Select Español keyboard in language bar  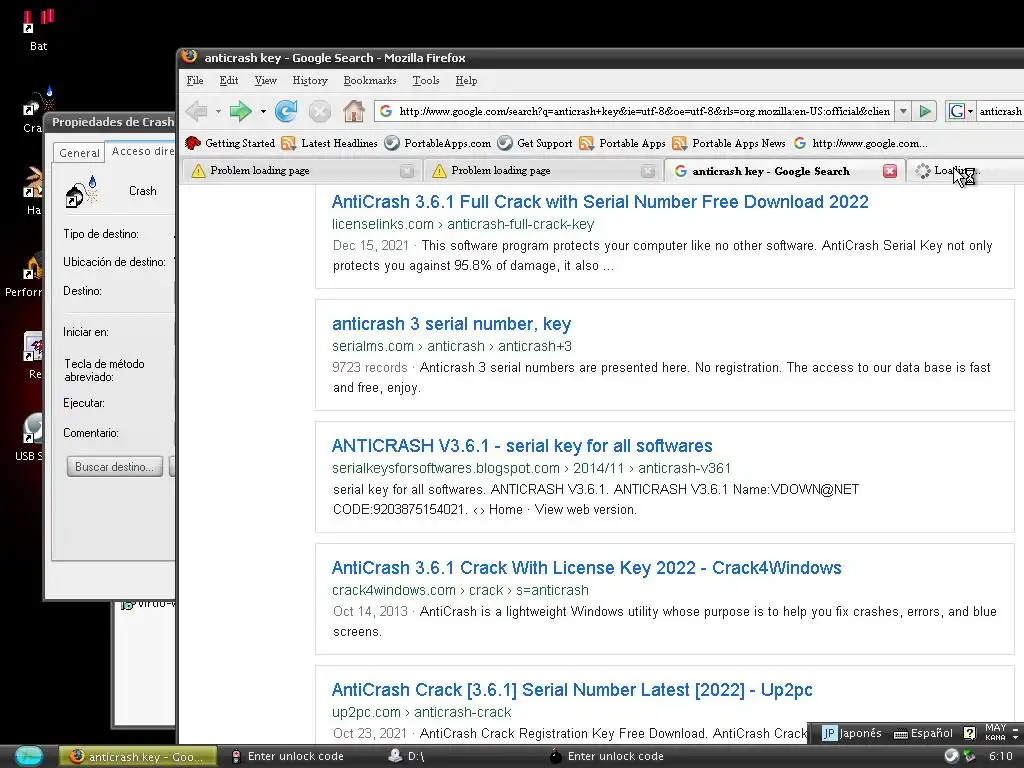(923, 733)
